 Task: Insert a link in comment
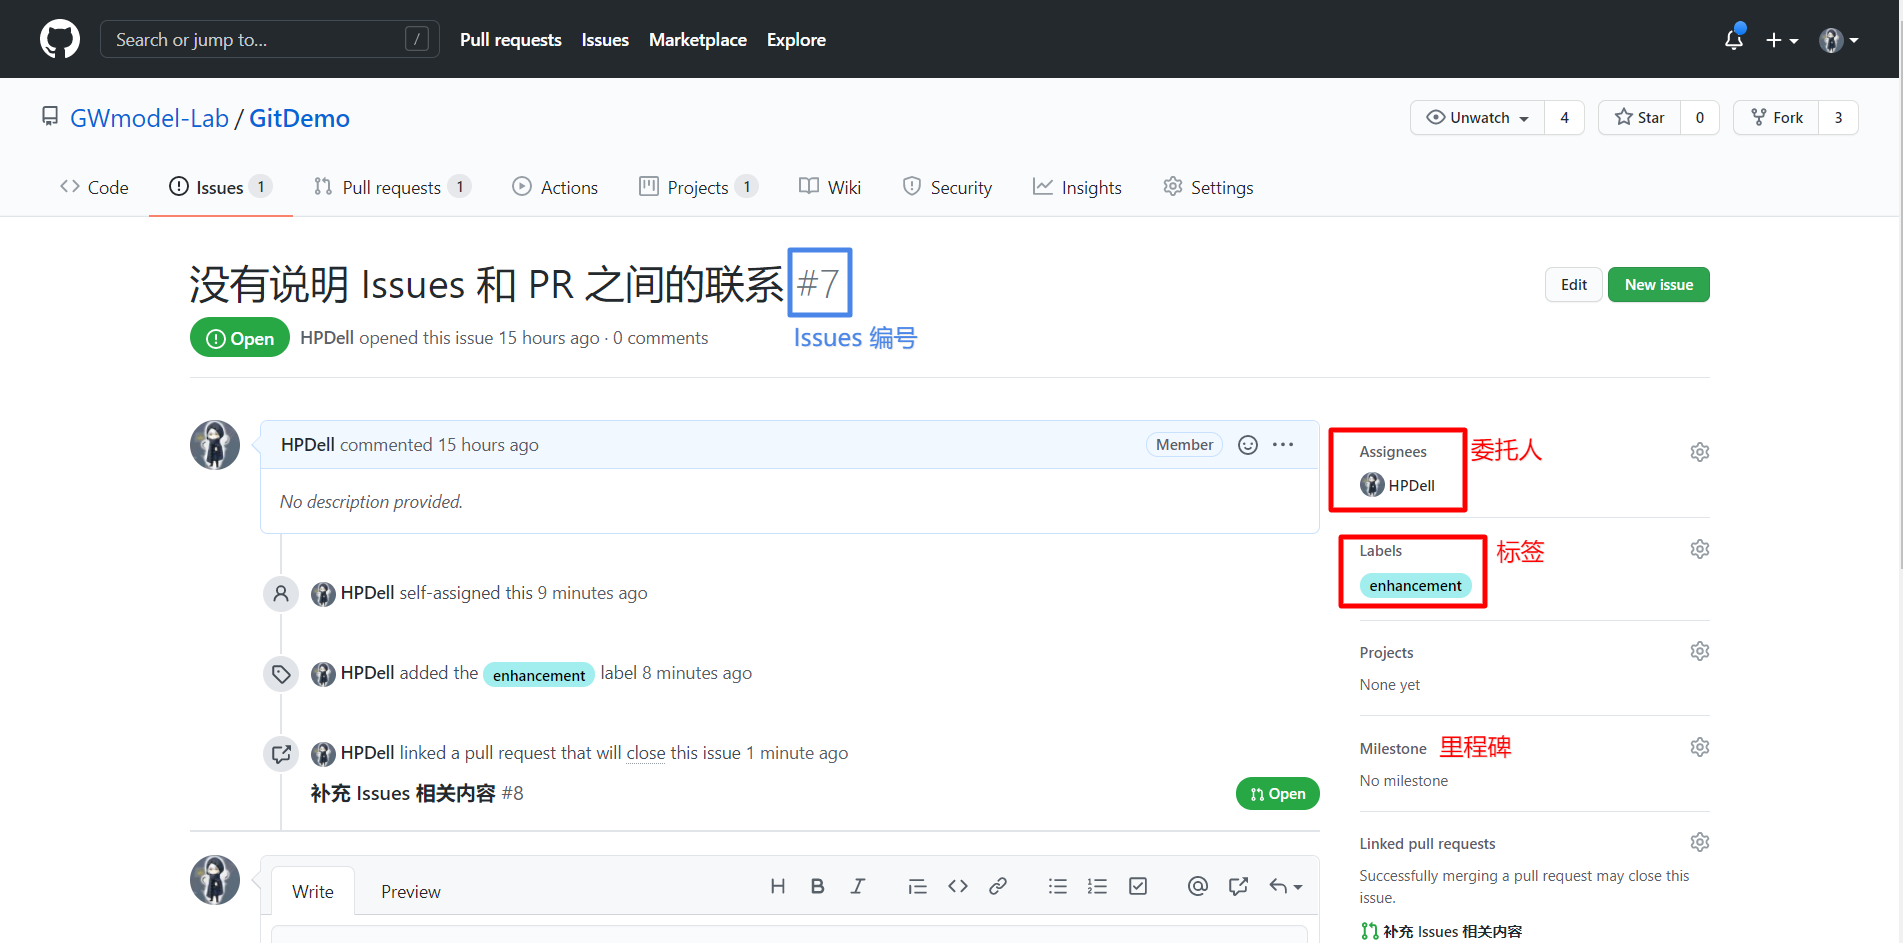click(998, 886)
